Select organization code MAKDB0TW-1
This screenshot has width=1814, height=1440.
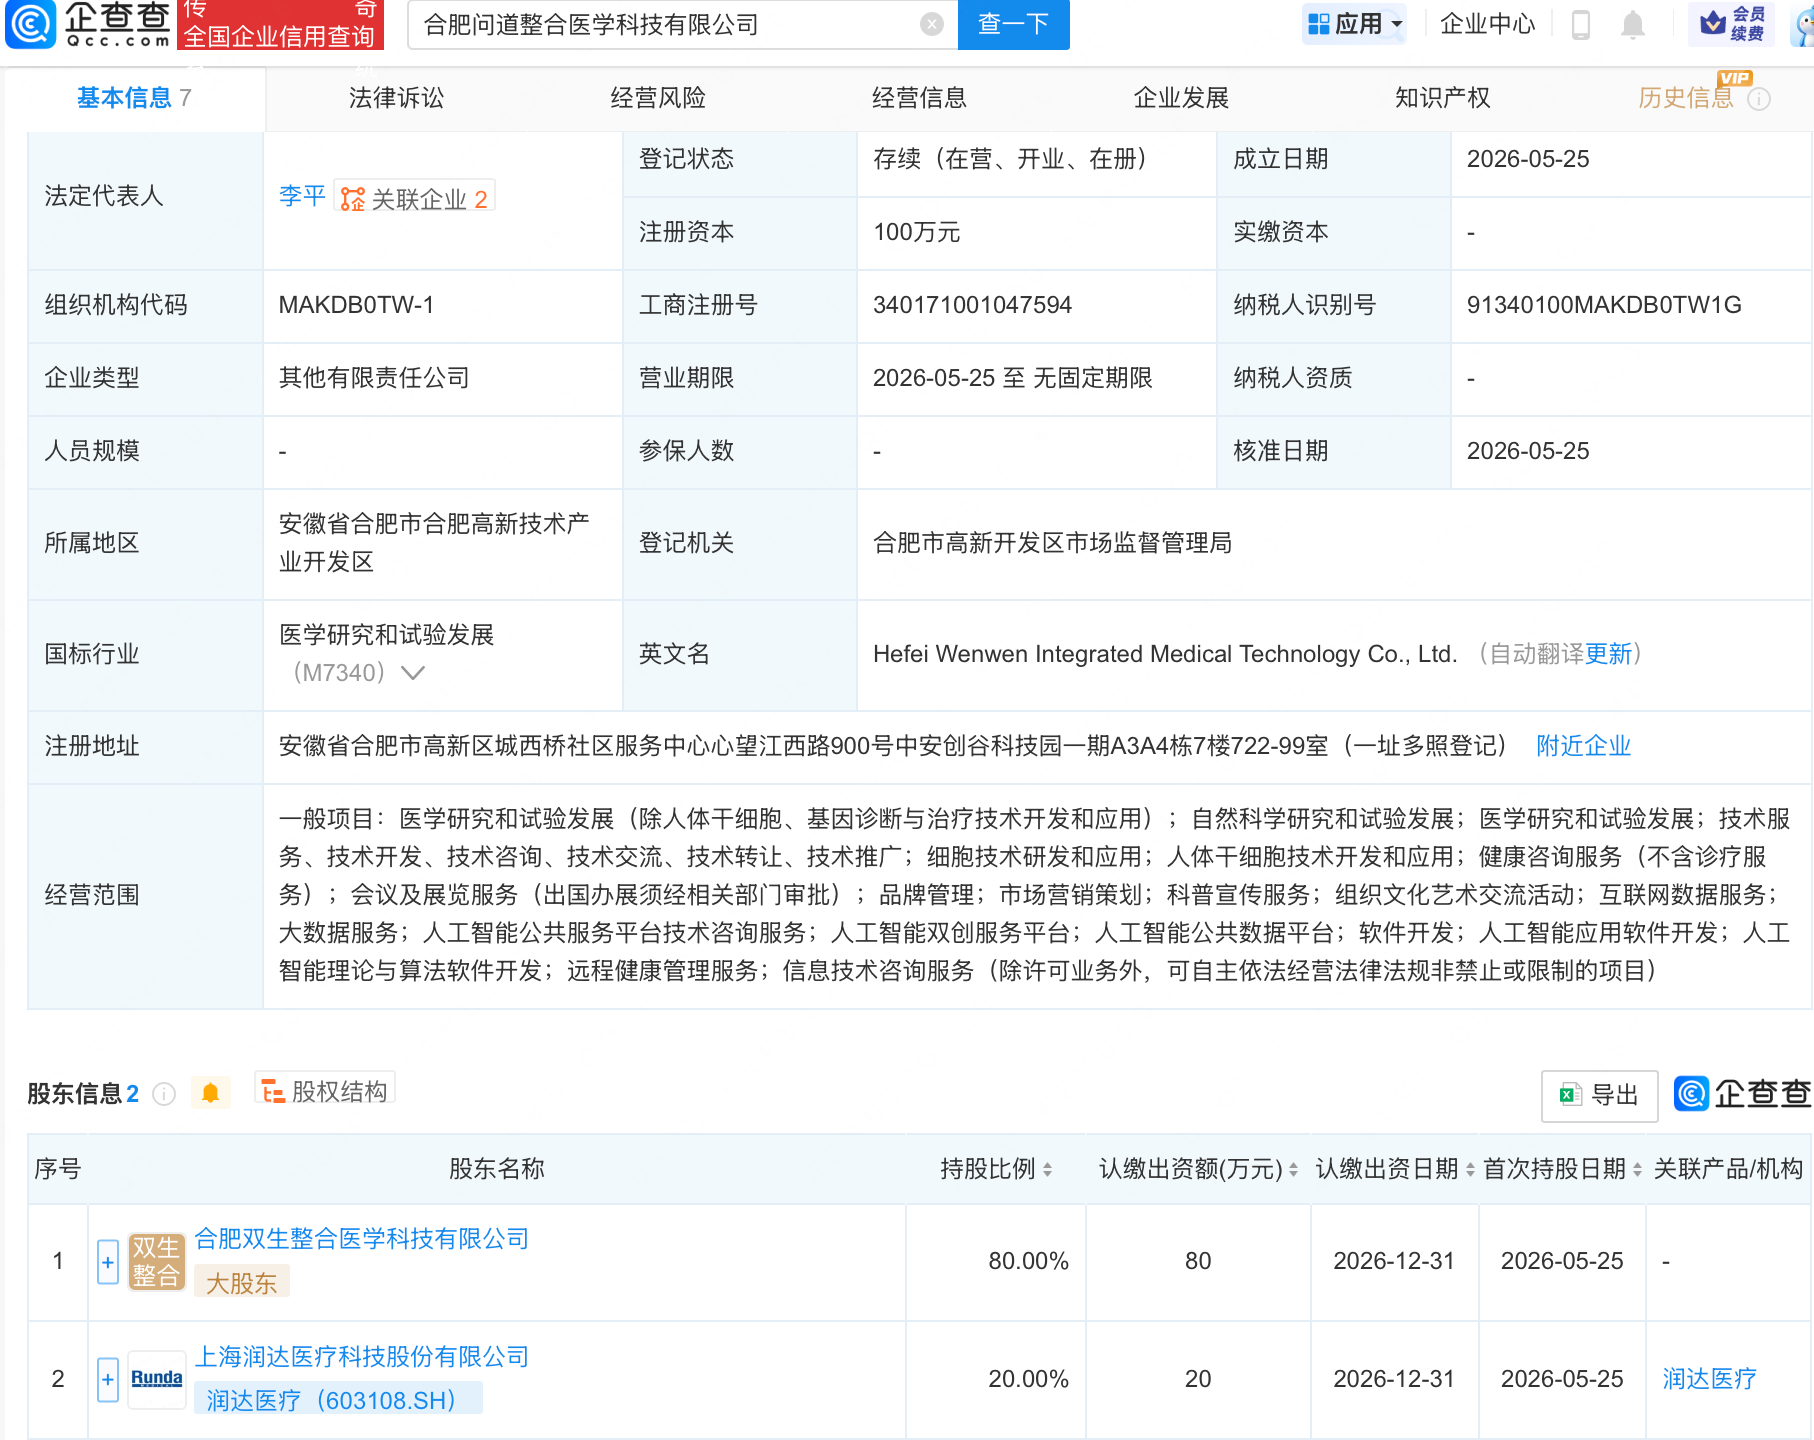(356, 305)
